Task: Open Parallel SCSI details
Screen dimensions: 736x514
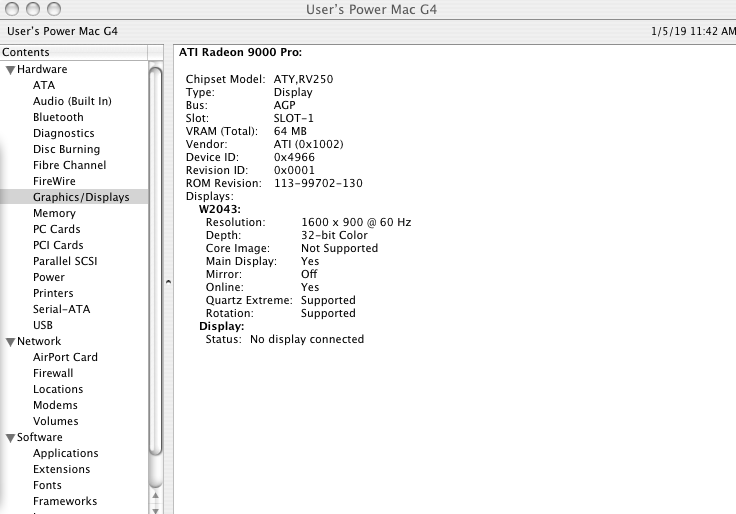Action: (65, 261)
